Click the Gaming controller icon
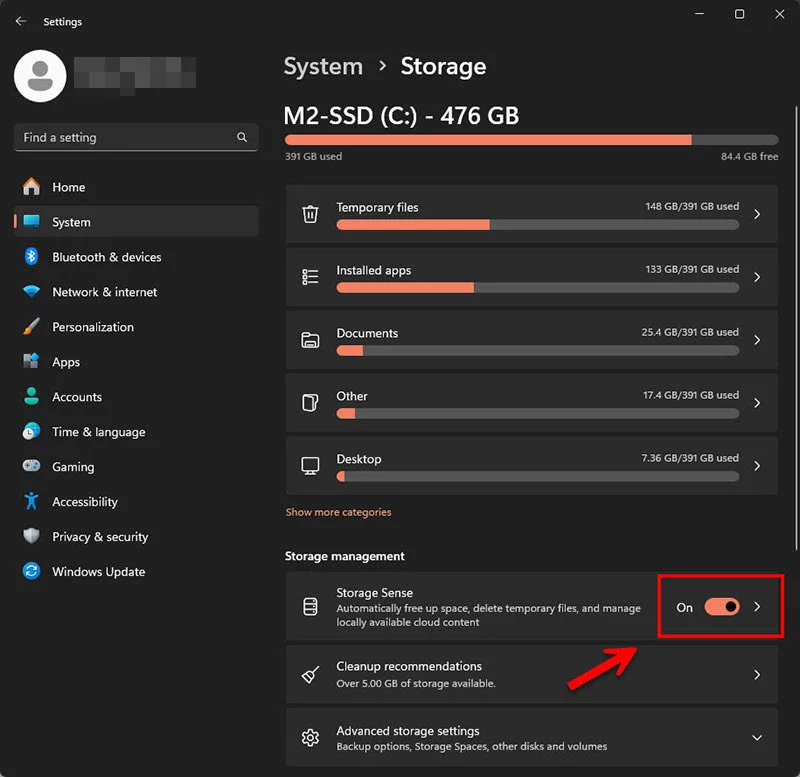The image size is (800, 777). click(x=32, y=466)
